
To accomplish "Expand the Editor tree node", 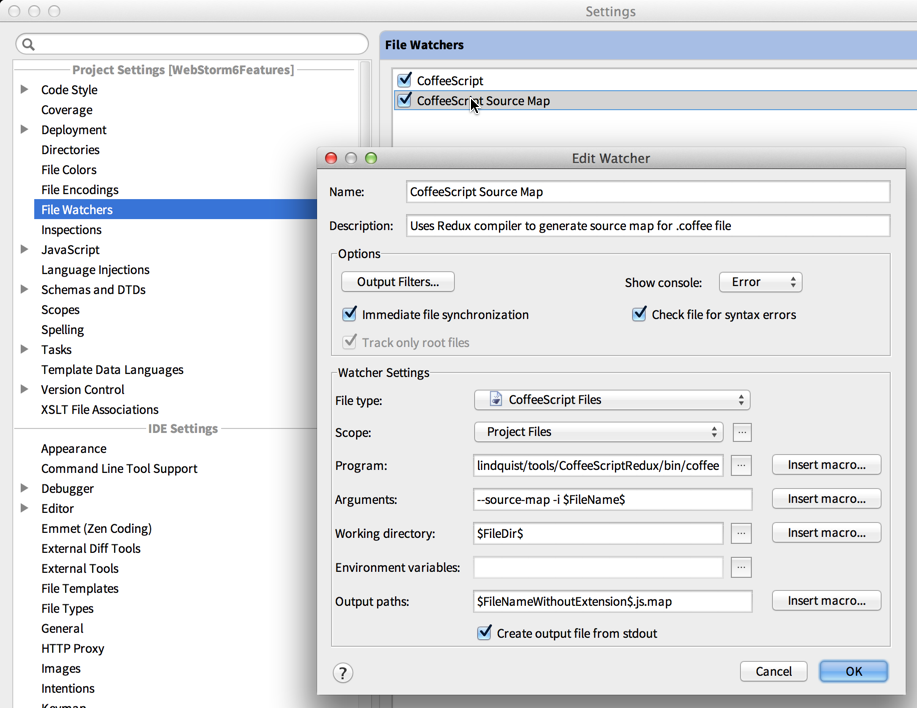I will pyautogui.click(x=24, y=508).
